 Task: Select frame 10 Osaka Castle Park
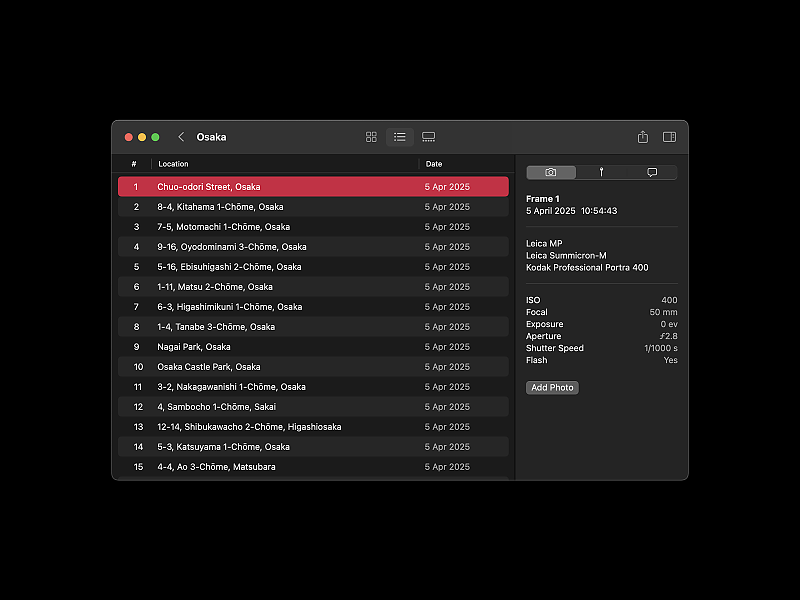coord(313,367)
